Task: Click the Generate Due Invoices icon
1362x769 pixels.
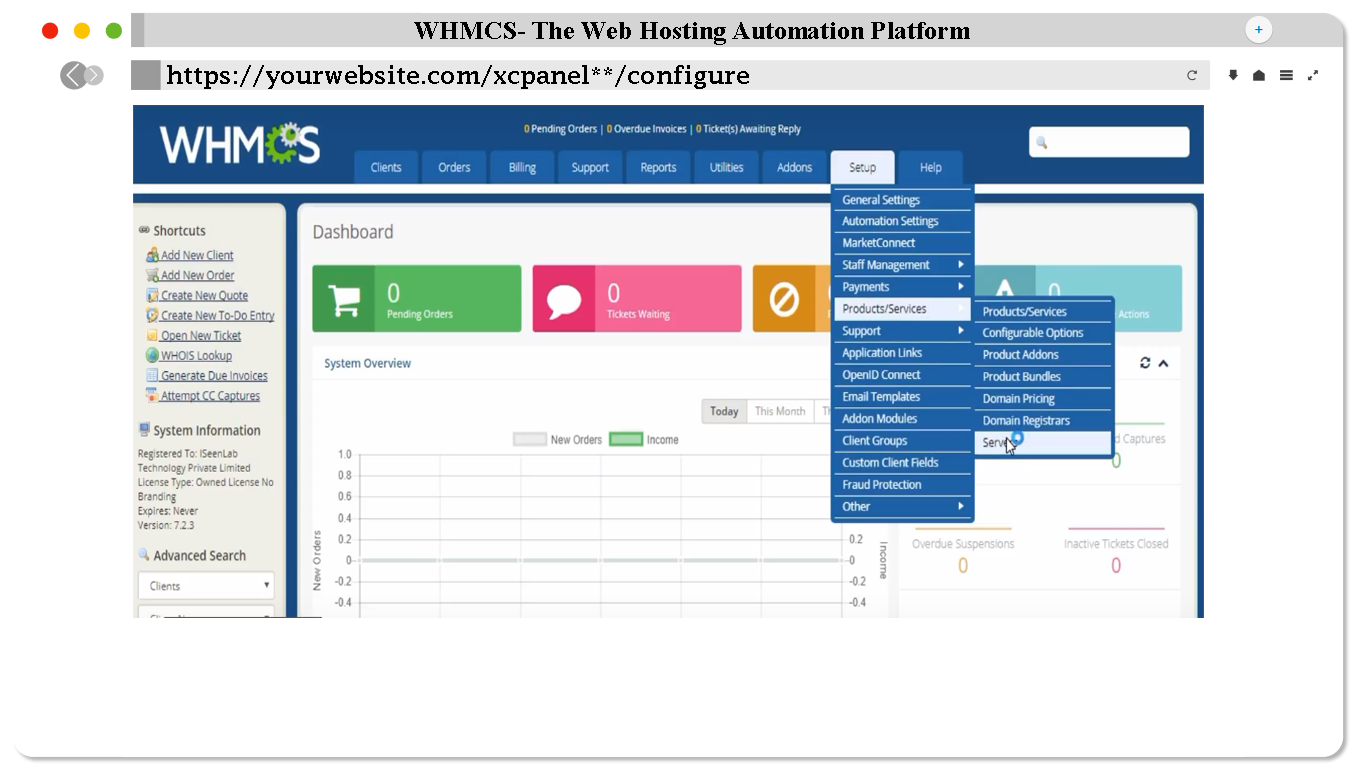Action: pos(152,375)
